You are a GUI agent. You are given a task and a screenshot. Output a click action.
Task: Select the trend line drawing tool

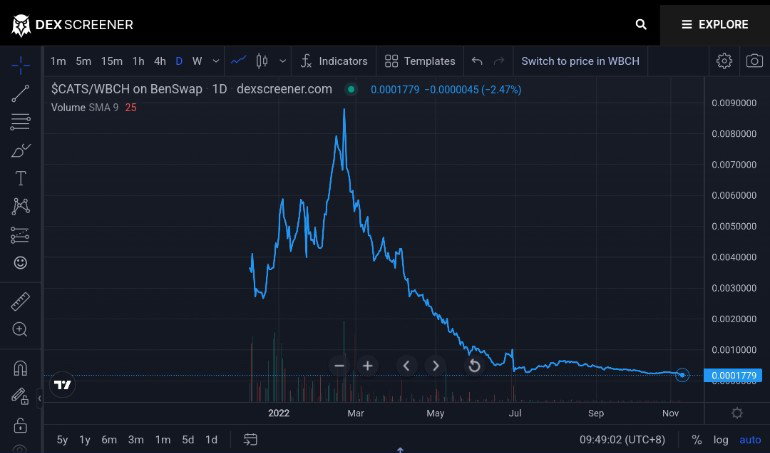[20, 93]
